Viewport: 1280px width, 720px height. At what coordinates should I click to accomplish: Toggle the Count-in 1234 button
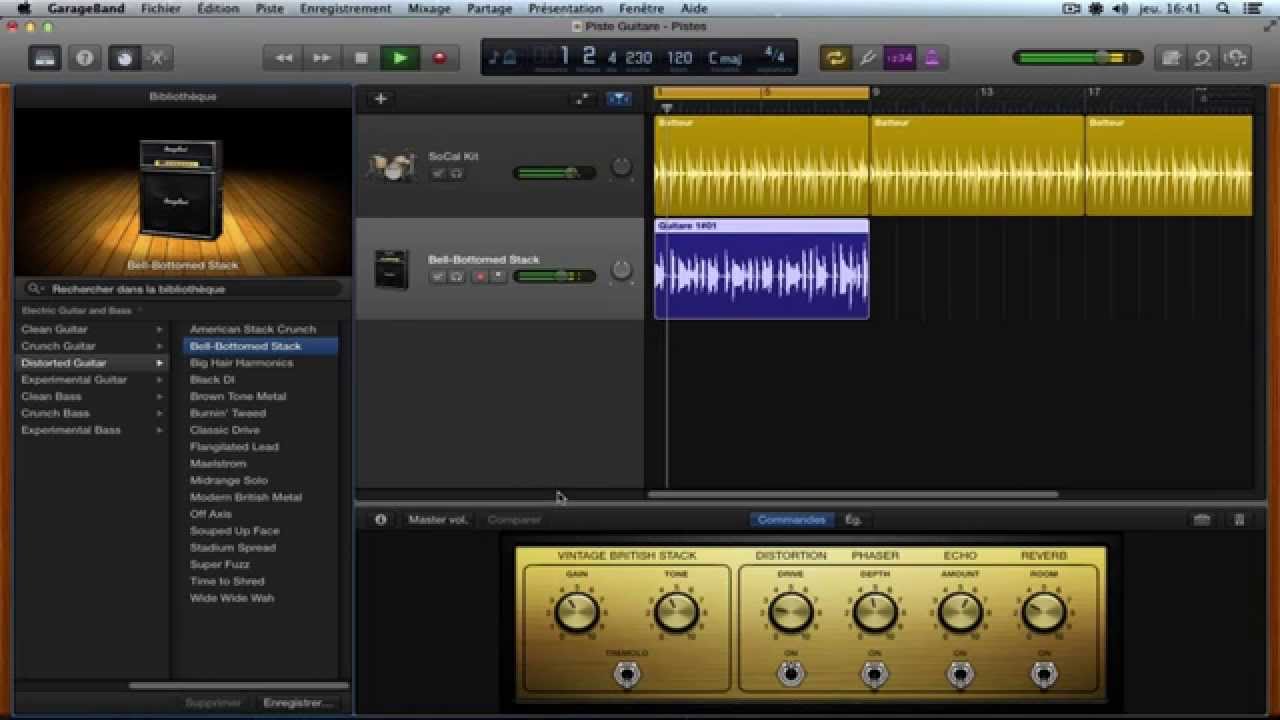pos(900,58)
